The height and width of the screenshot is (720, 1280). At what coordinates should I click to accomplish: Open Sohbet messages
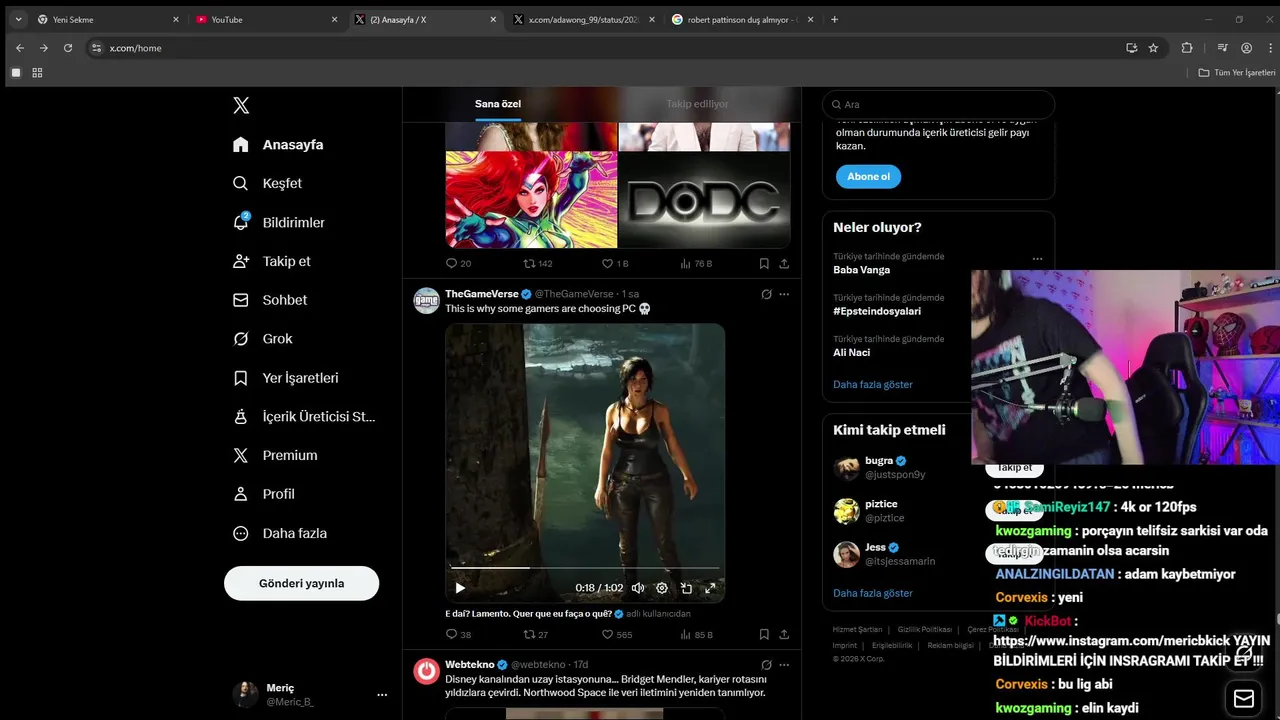(x=270, y=300)
